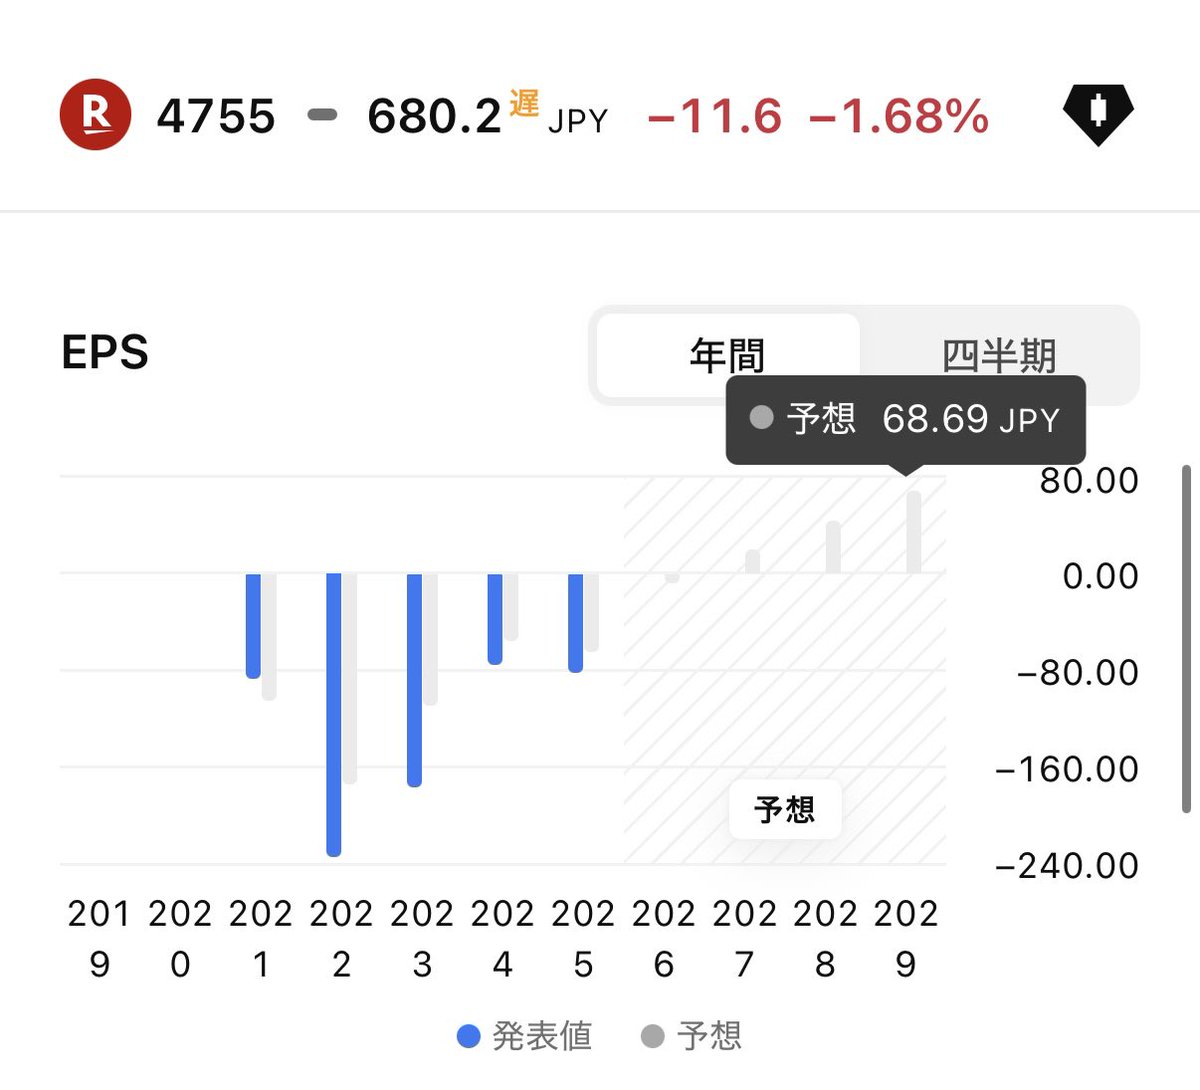
Task: Tap the orange 遅 delayed indicator
Action: click(524, 103)
